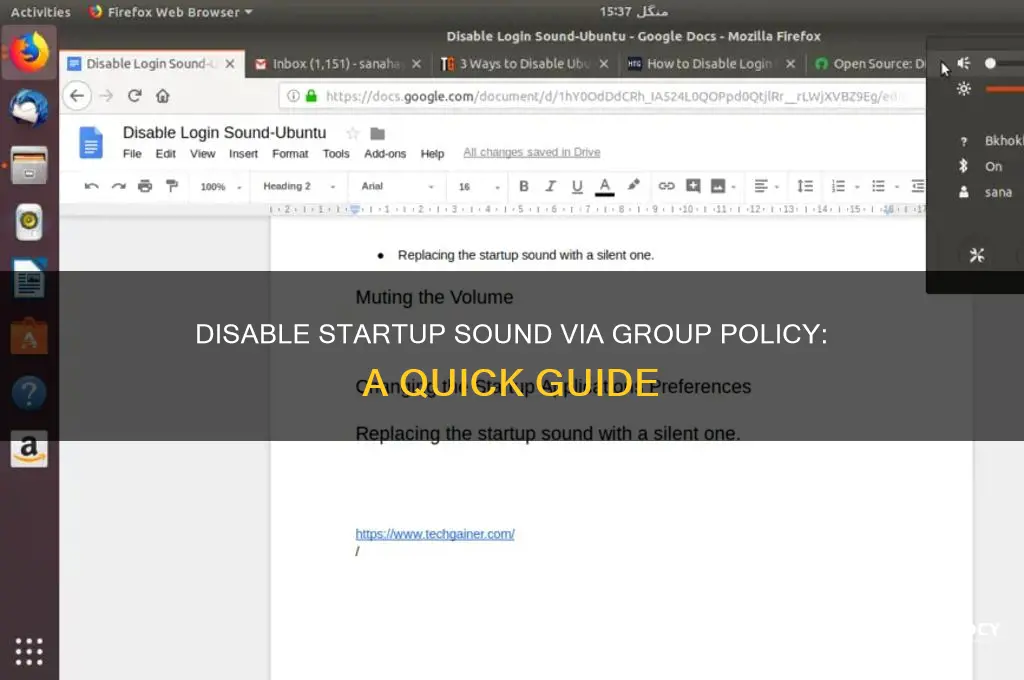Open the Help menu

coord(432,154)
